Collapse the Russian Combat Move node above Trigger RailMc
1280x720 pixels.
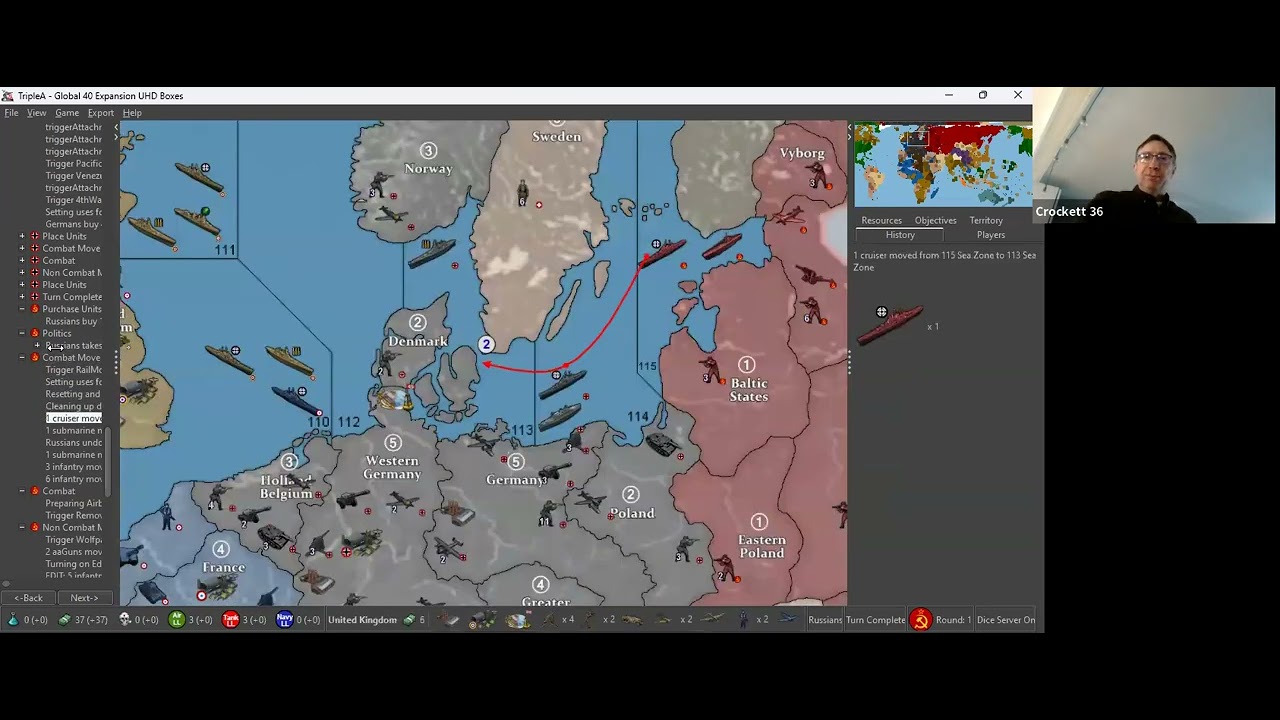pos(22,357)
